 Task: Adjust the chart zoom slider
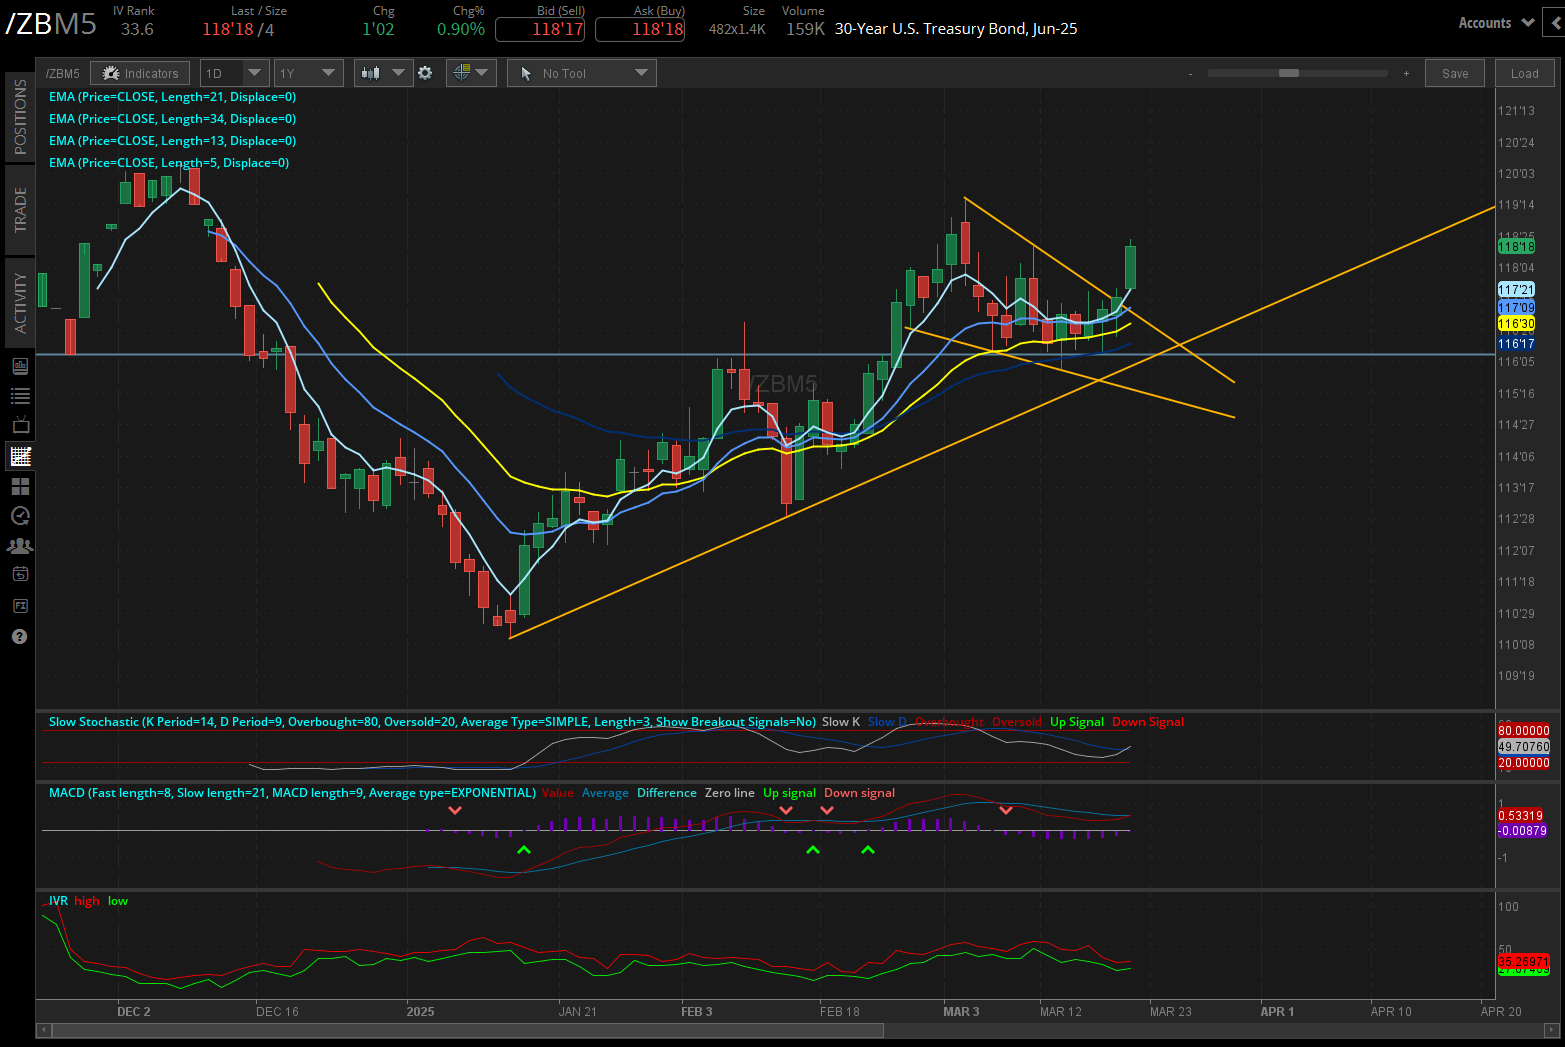point(1289,72)
